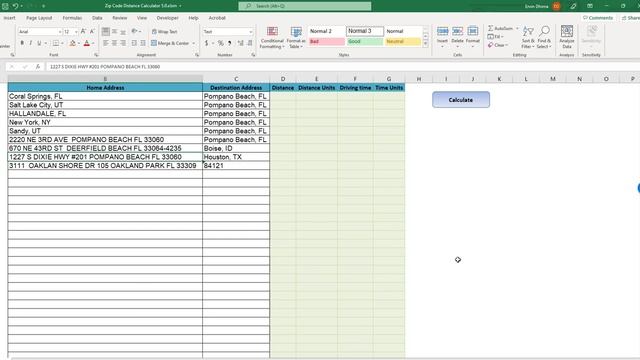Viewport: 640px width, 360px height.
Task: Open Find & Select magnifier
Action: pyautogui.click(x=544, y=38)
